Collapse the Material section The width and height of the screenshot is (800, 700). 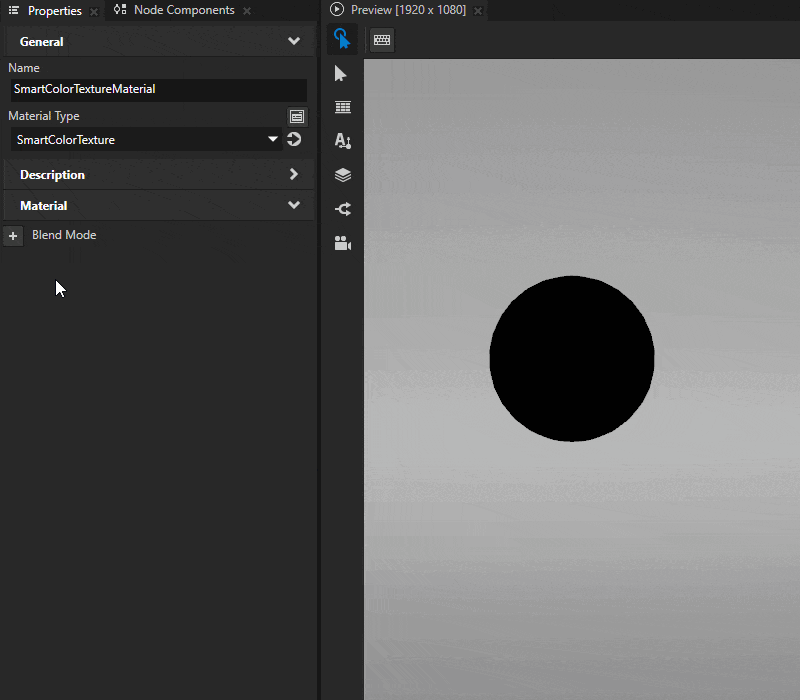point(293,205)
